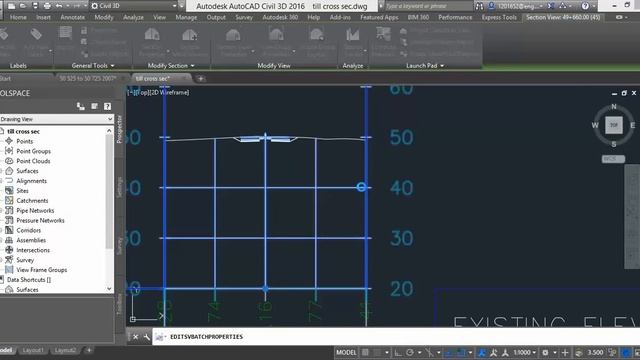Viewport: 640px width, 360px height.
Task: Click the circular grip on the section view grid
Action: 361,187
